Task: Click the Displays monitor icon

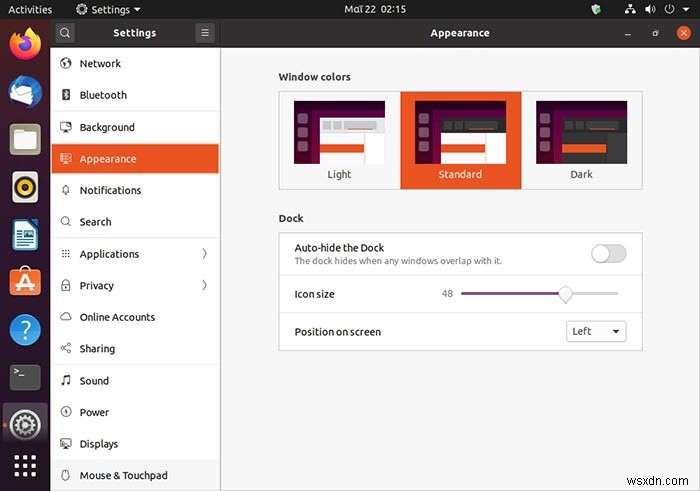Action: tap(66, 444)
